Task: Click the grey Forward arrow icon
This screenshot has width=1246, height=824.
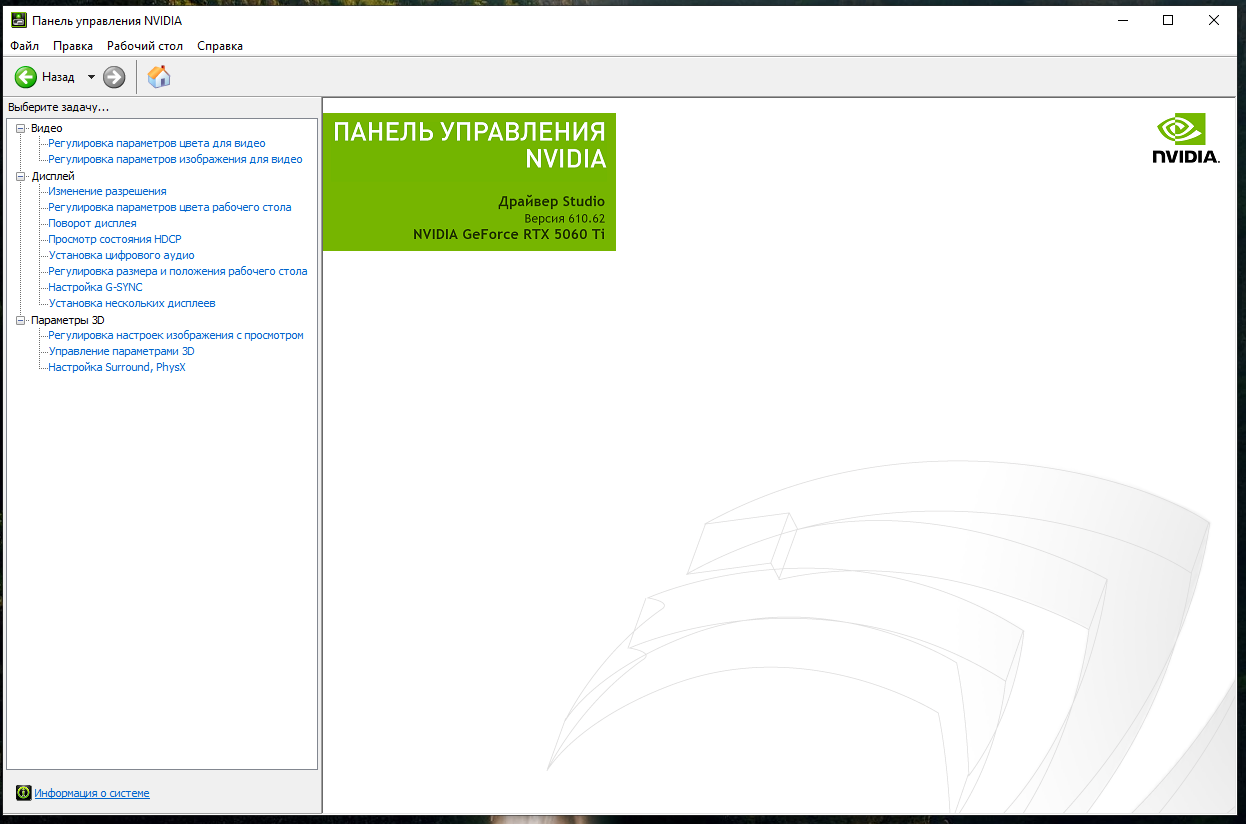Action: pos(114,77)
